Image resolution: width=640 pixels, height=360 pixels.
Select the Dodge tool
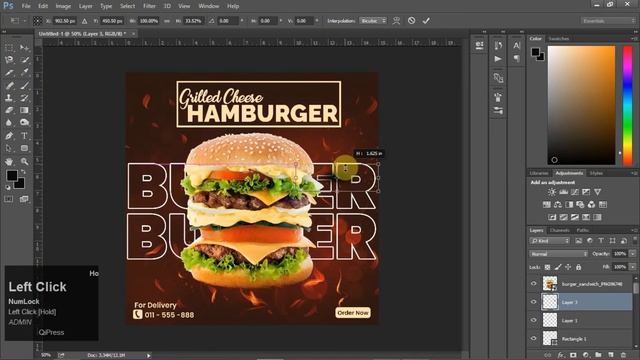[24, 123]
